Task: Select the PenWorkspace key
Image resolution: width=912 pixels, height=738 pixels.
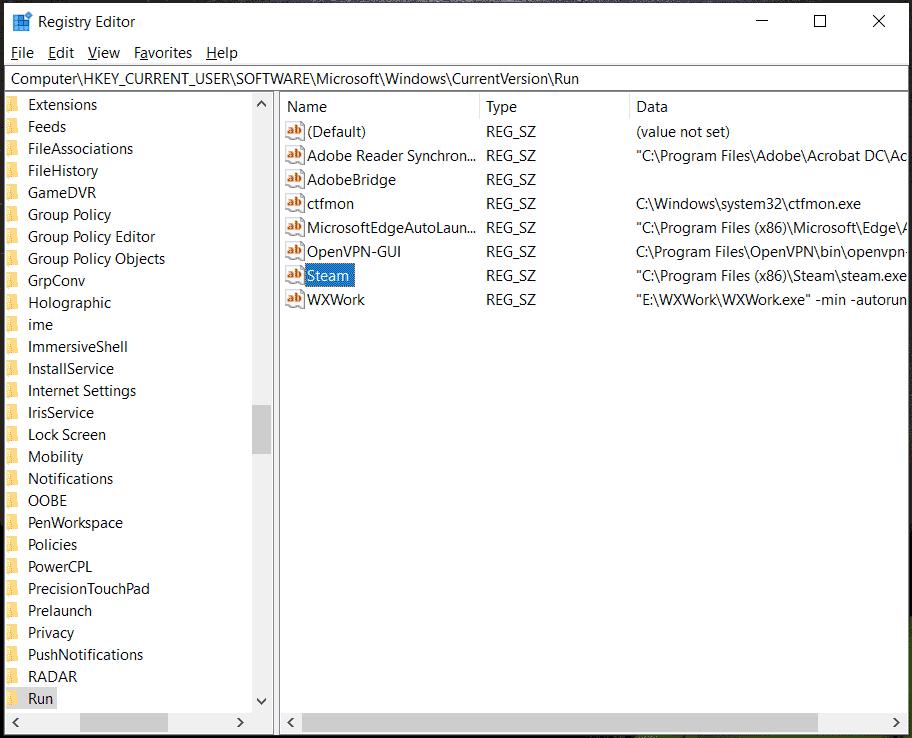Action: (x=75, y=523)
